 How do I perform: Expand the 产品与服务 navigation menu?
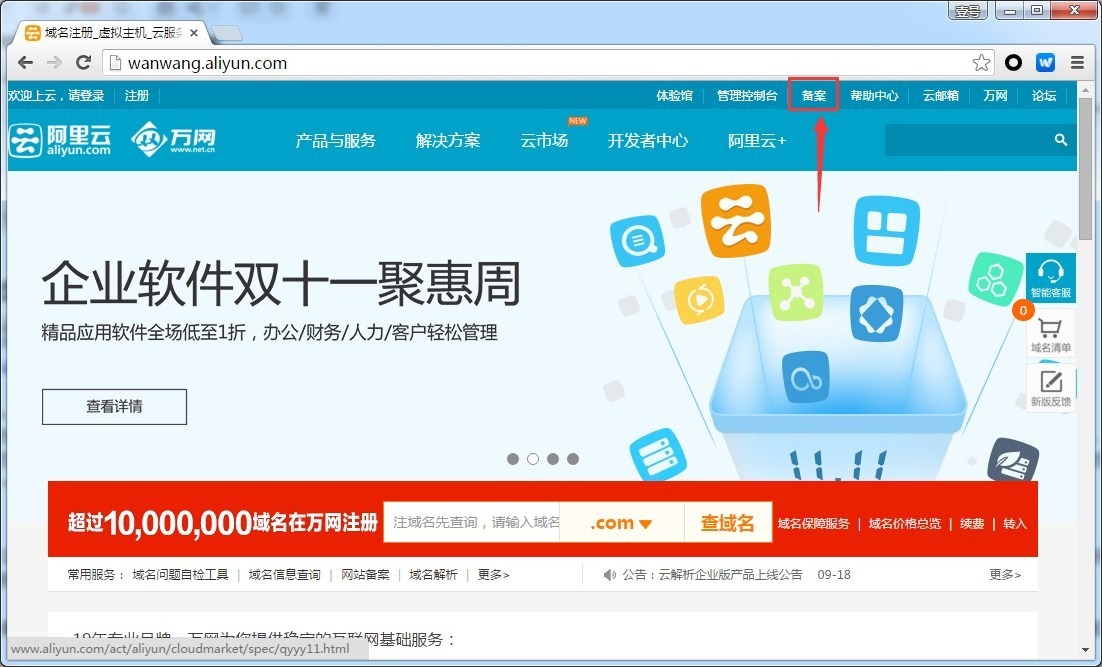tap(335, 141)
